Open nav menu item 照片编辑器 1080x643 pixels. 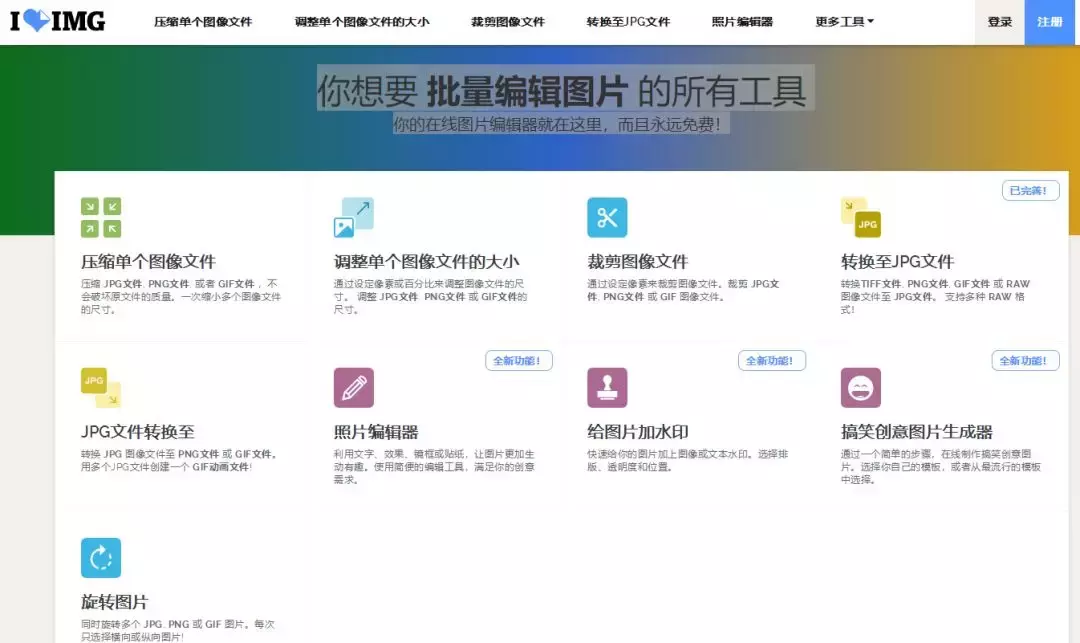tap(742, 22)
